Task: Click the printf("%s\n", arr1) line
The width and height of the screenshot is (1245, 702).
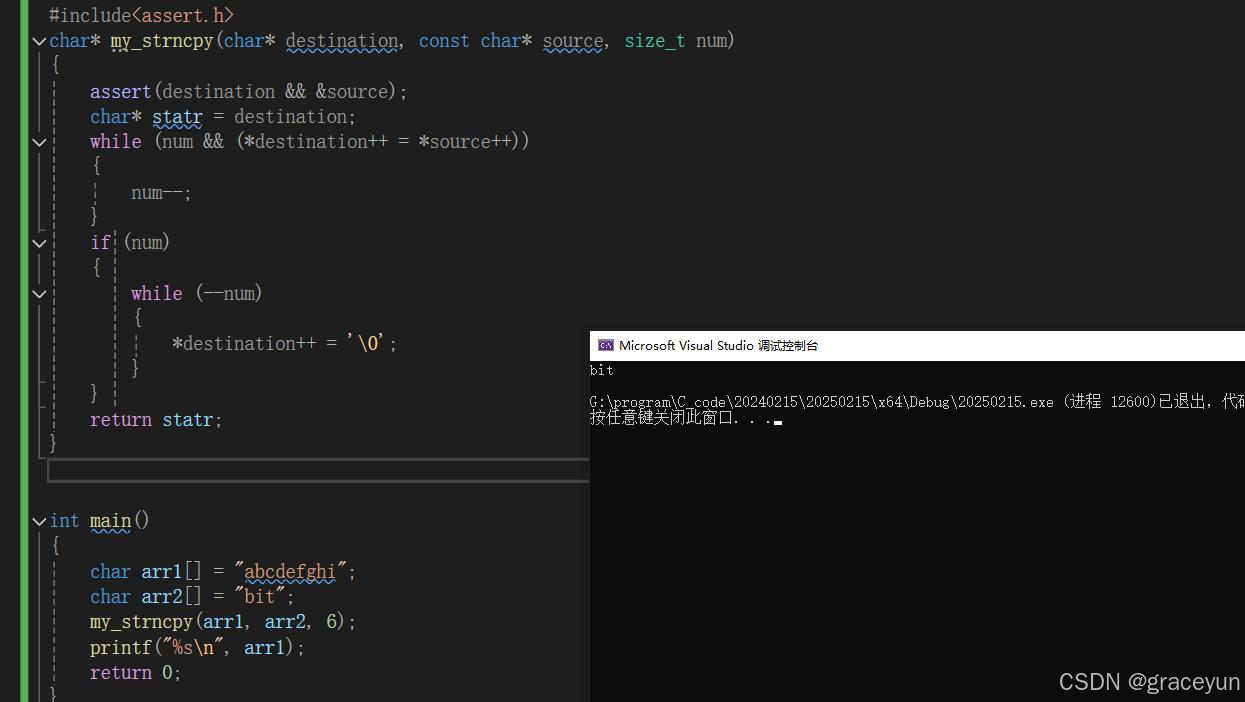Action: 197,647
